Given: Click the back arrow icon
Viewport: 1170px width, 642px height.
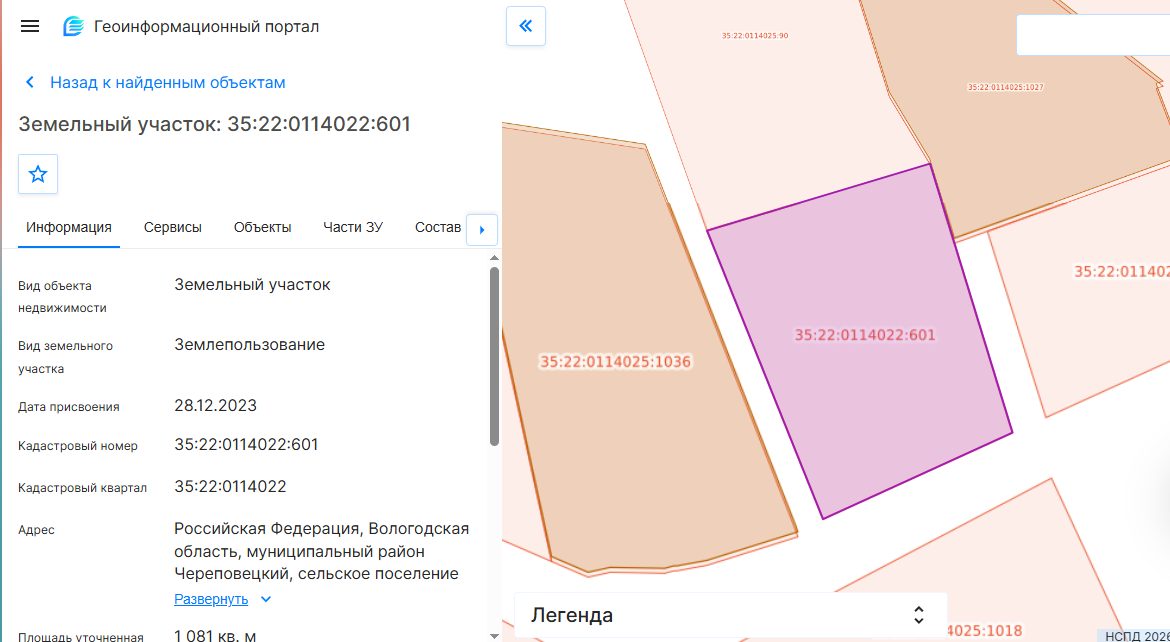Looking at the screenshot, I should pos(30,82).
